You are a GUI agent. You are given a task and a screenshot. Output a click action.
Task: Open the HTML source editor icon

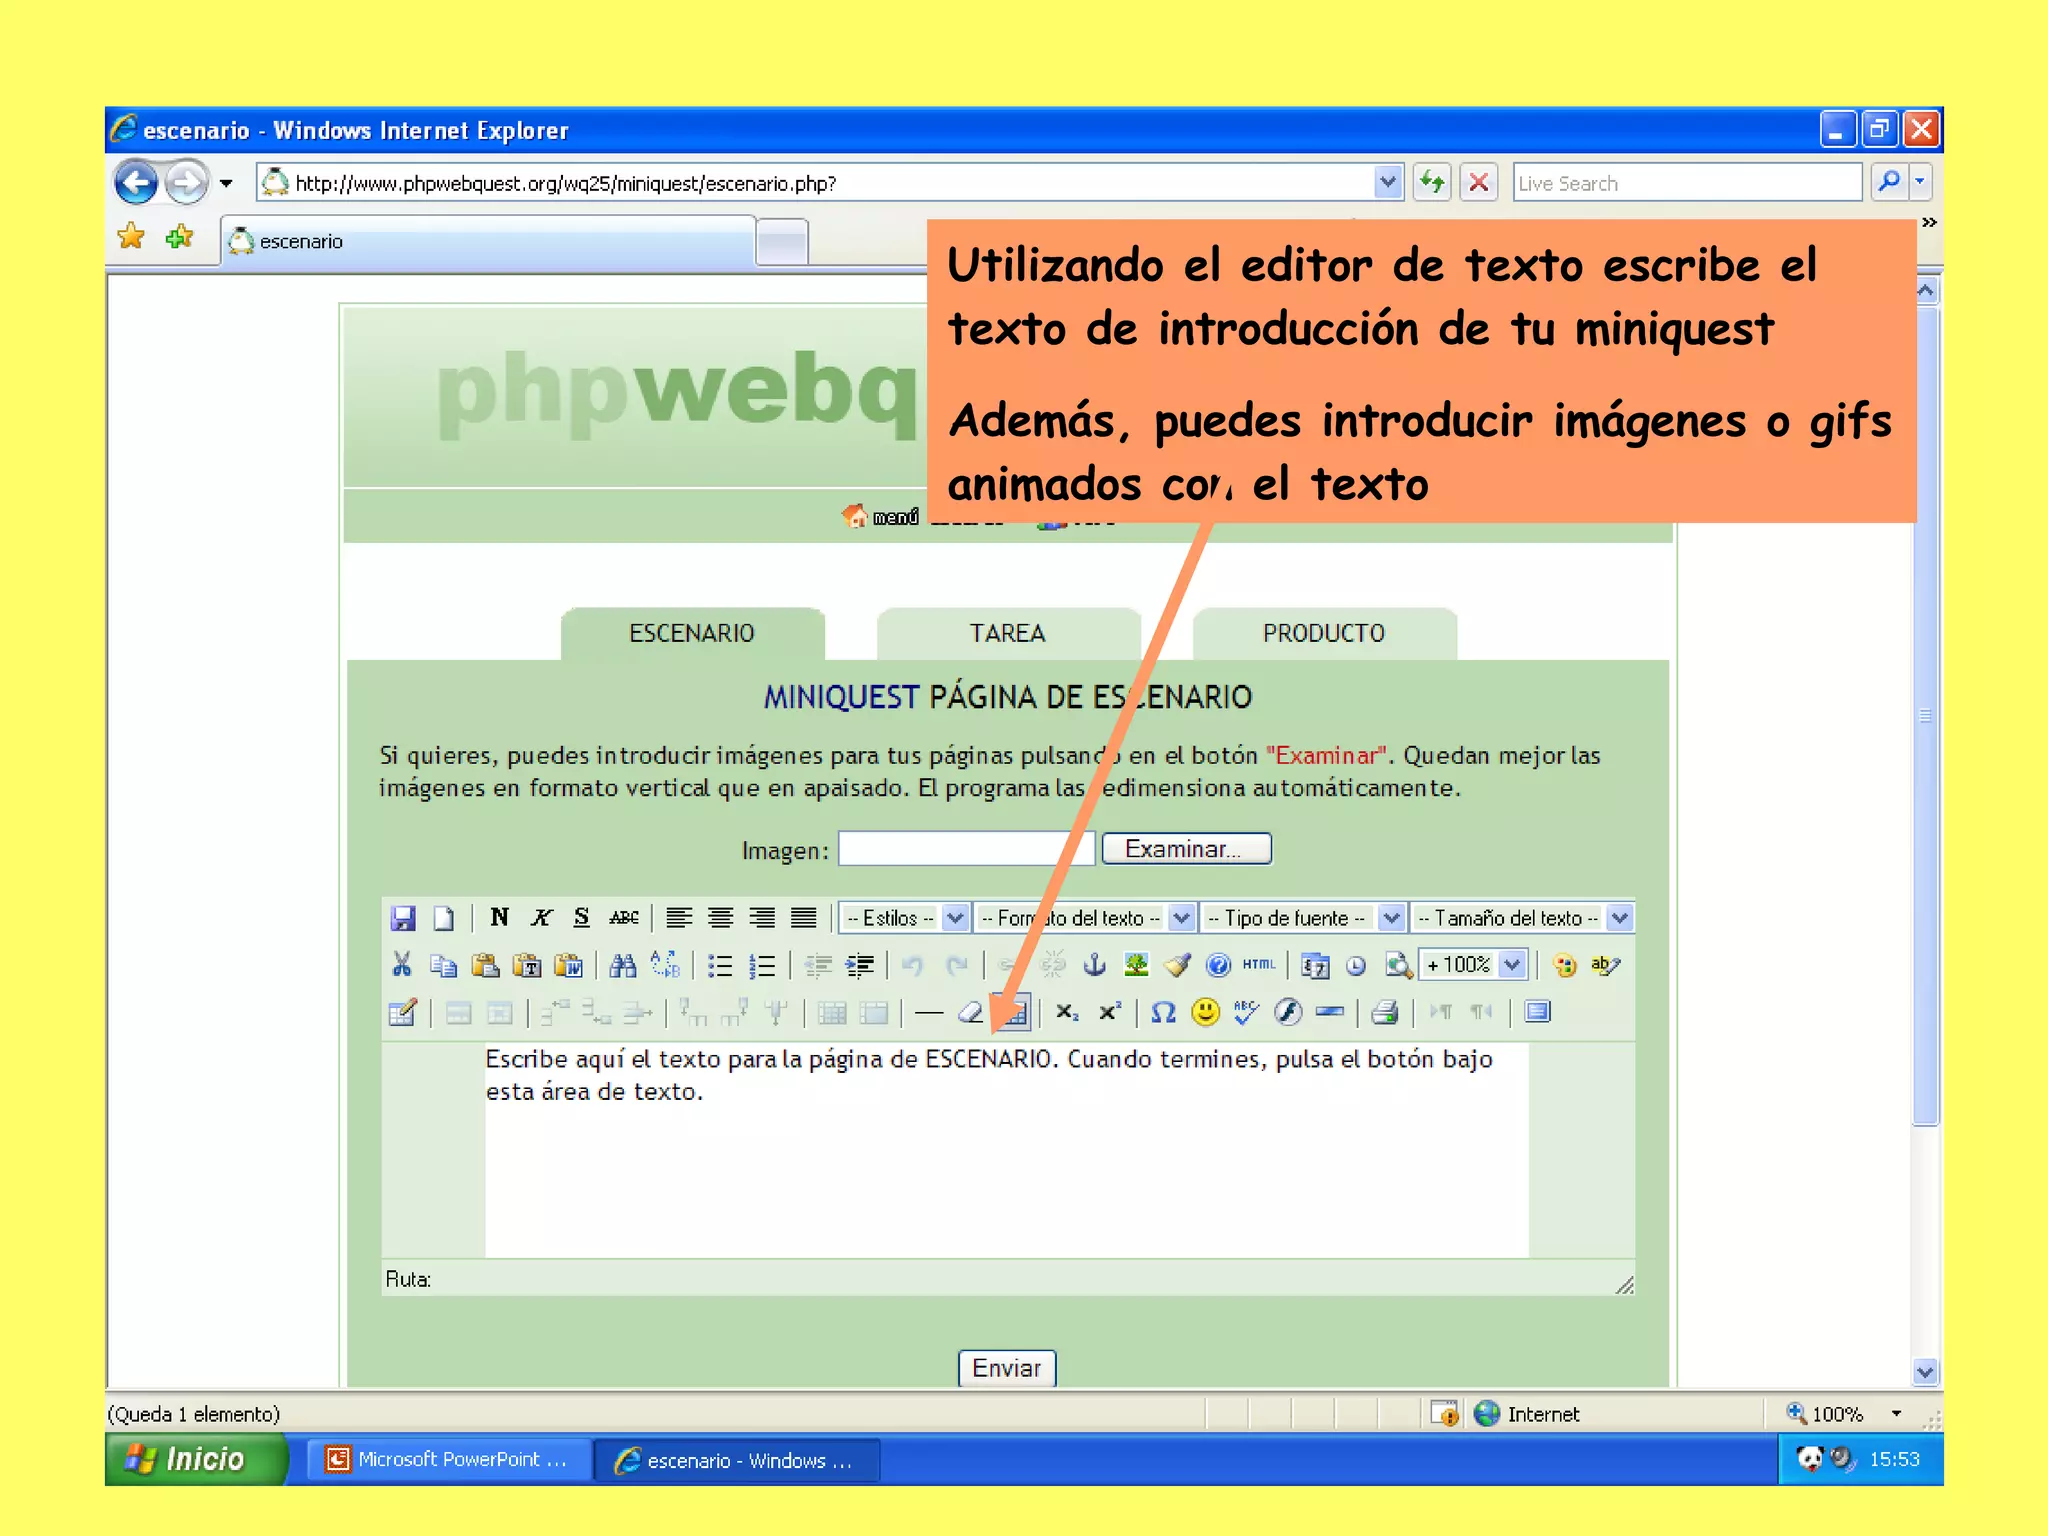pyautogui.click(x=1259, y=965)
